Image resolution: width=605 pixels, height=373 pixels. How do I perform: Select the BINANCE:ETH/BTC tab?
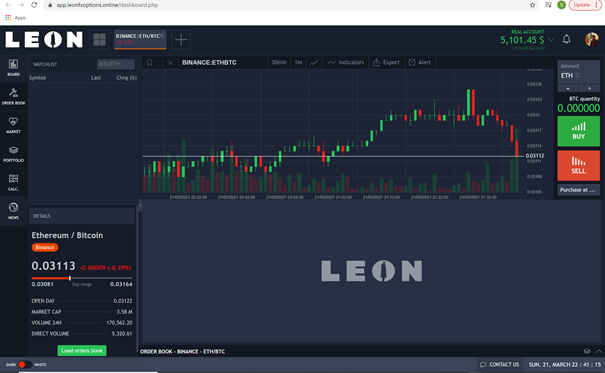coord(138,39)
